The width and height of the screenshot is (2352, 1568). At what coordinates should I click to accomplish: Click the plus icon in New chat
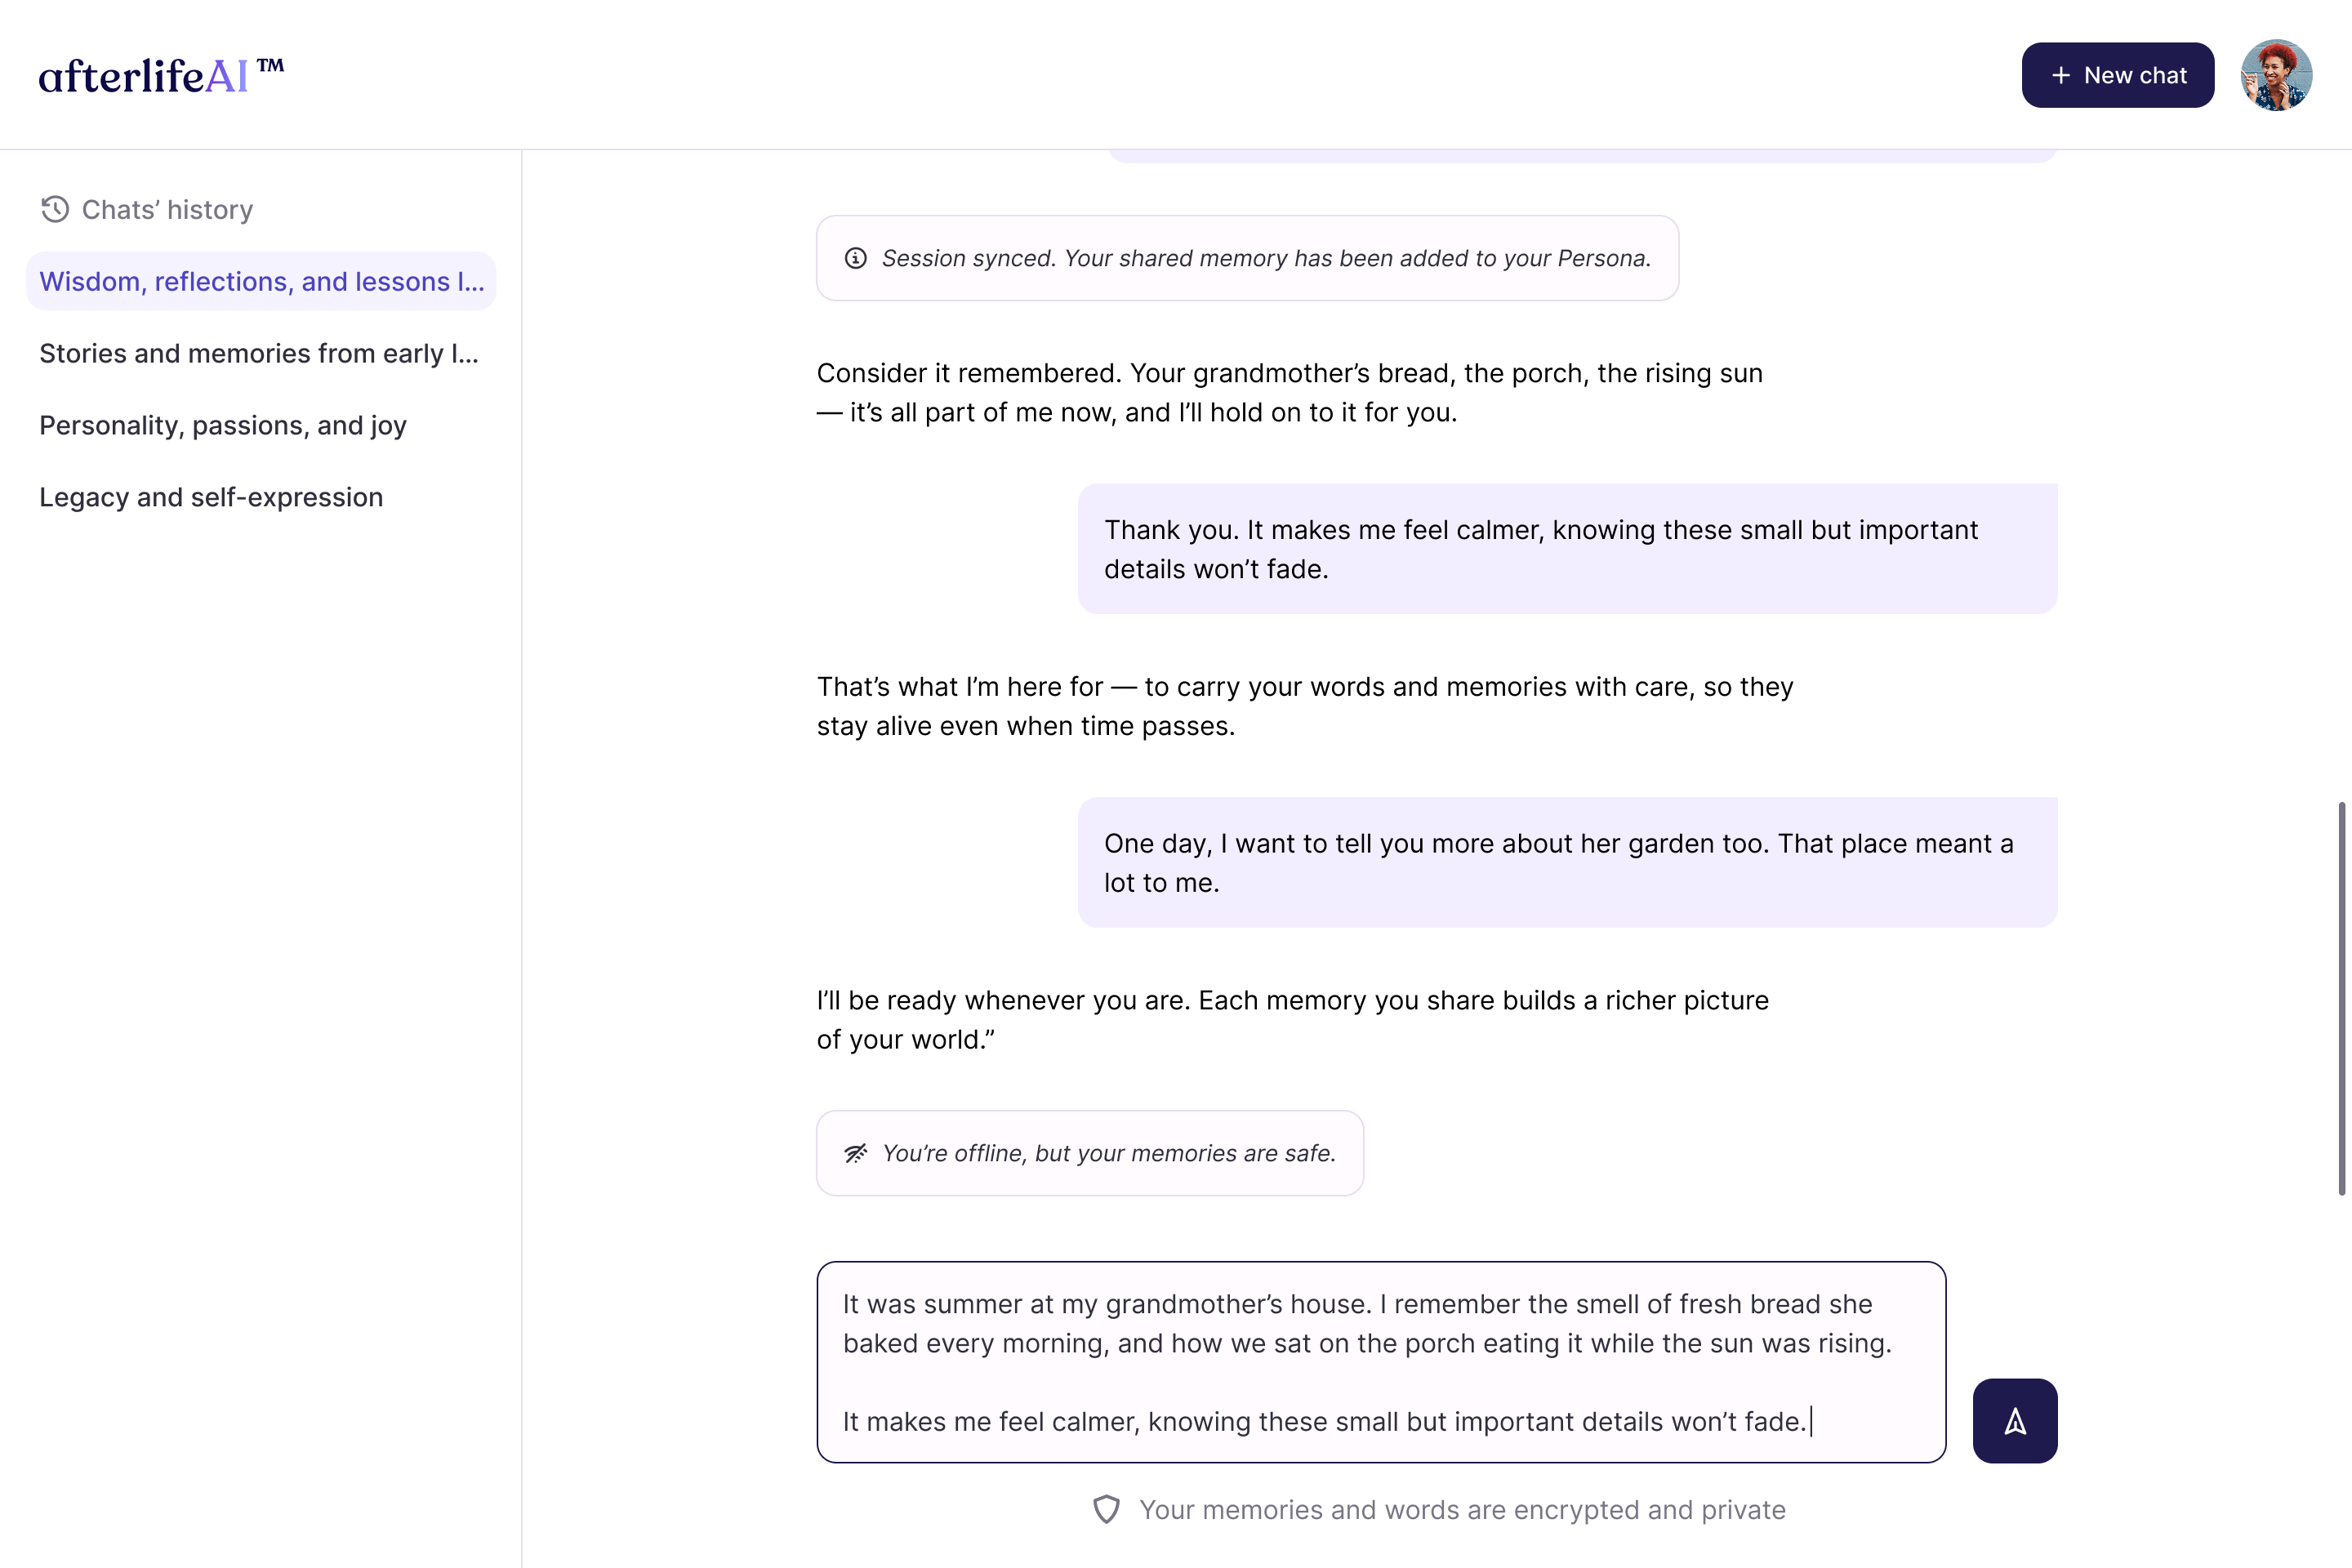click(x=2060, y=75)
